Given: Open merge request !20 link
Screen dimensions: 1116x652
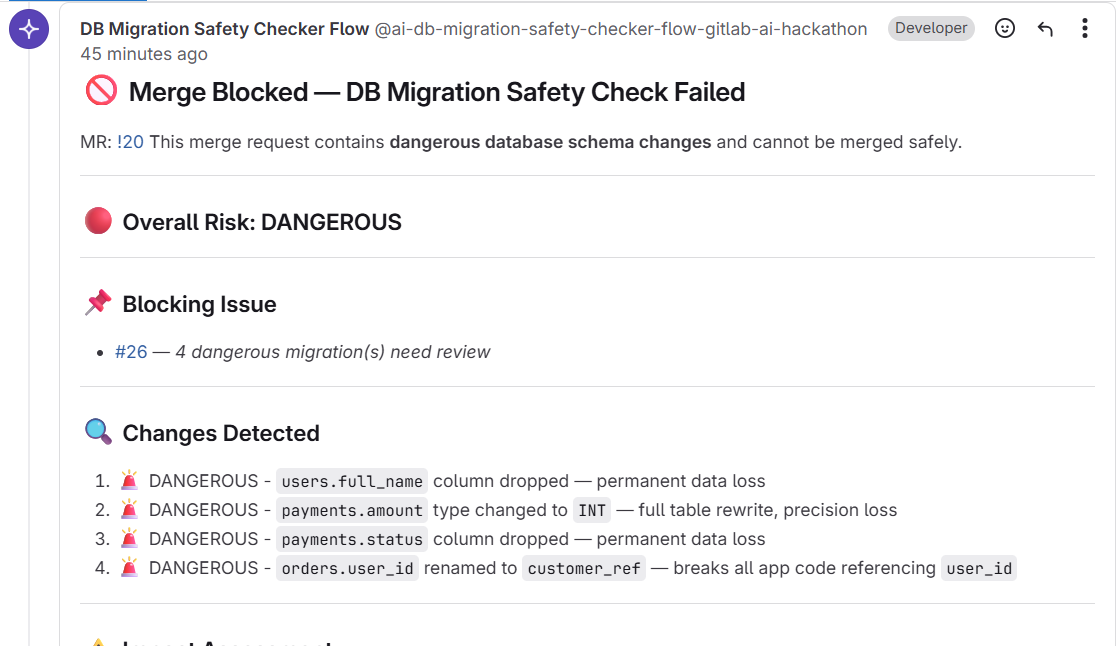Looking at the screenshot, I should tap(130, 142).
